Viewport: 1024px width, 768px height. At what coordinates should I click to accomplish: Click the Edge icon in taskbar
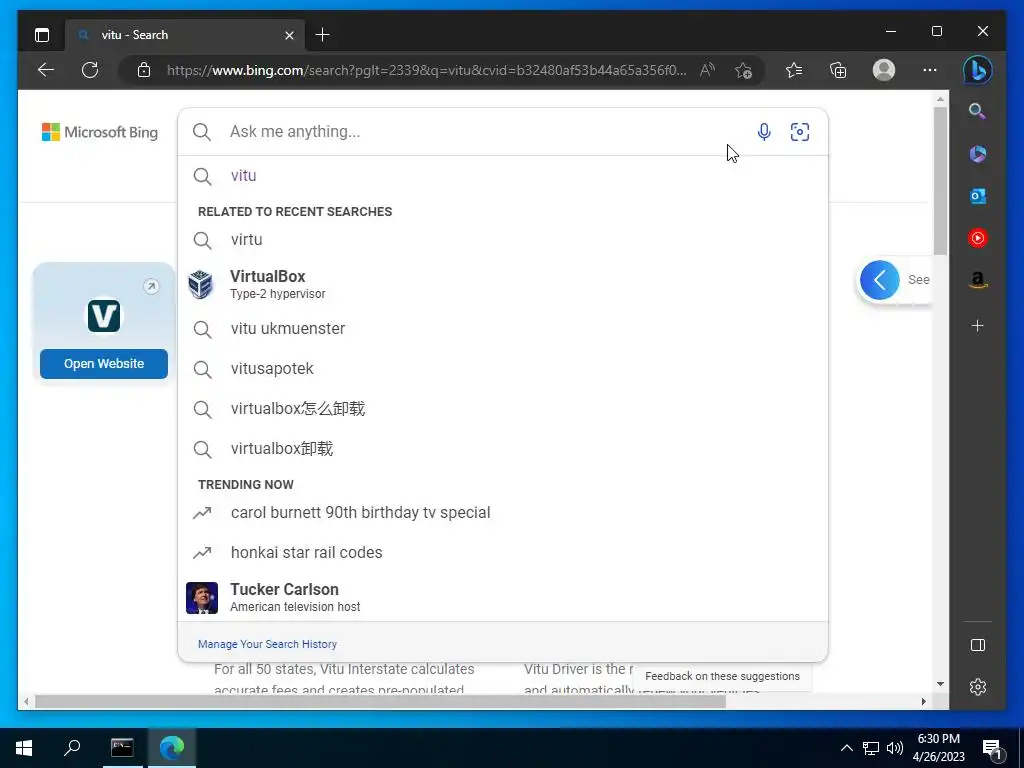(x=172, y=747)
